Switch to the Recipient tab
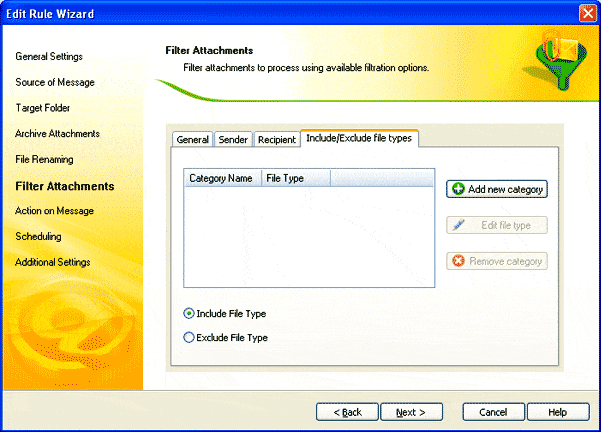Viewport: 601px width, 432px height. click(277, 140)
